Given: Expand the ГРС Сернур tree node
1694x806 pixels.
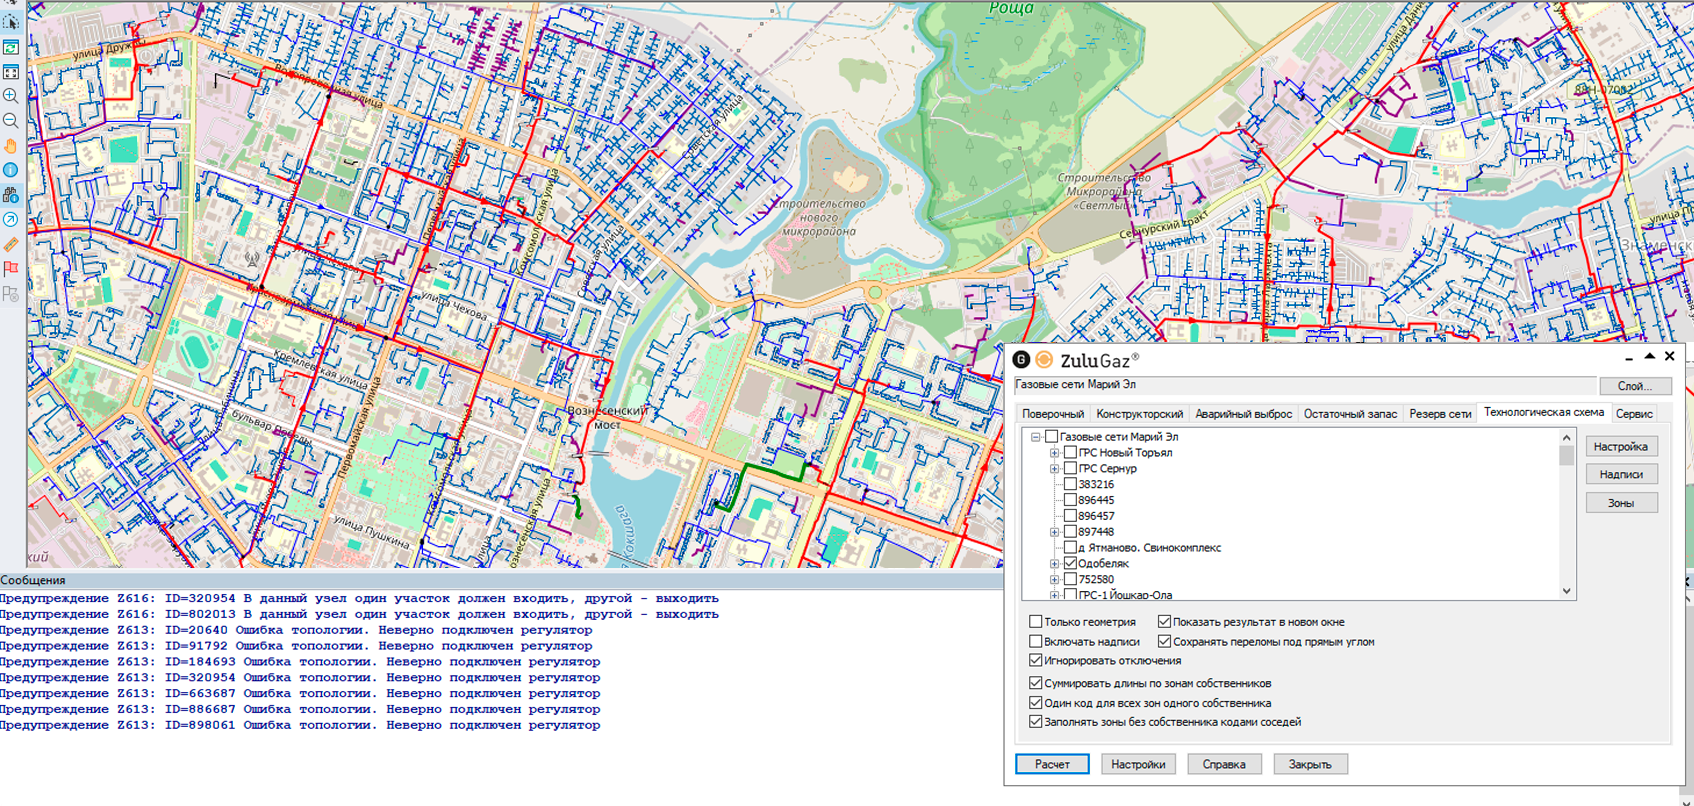Looking at the screenshot, I should [1054, 469].
